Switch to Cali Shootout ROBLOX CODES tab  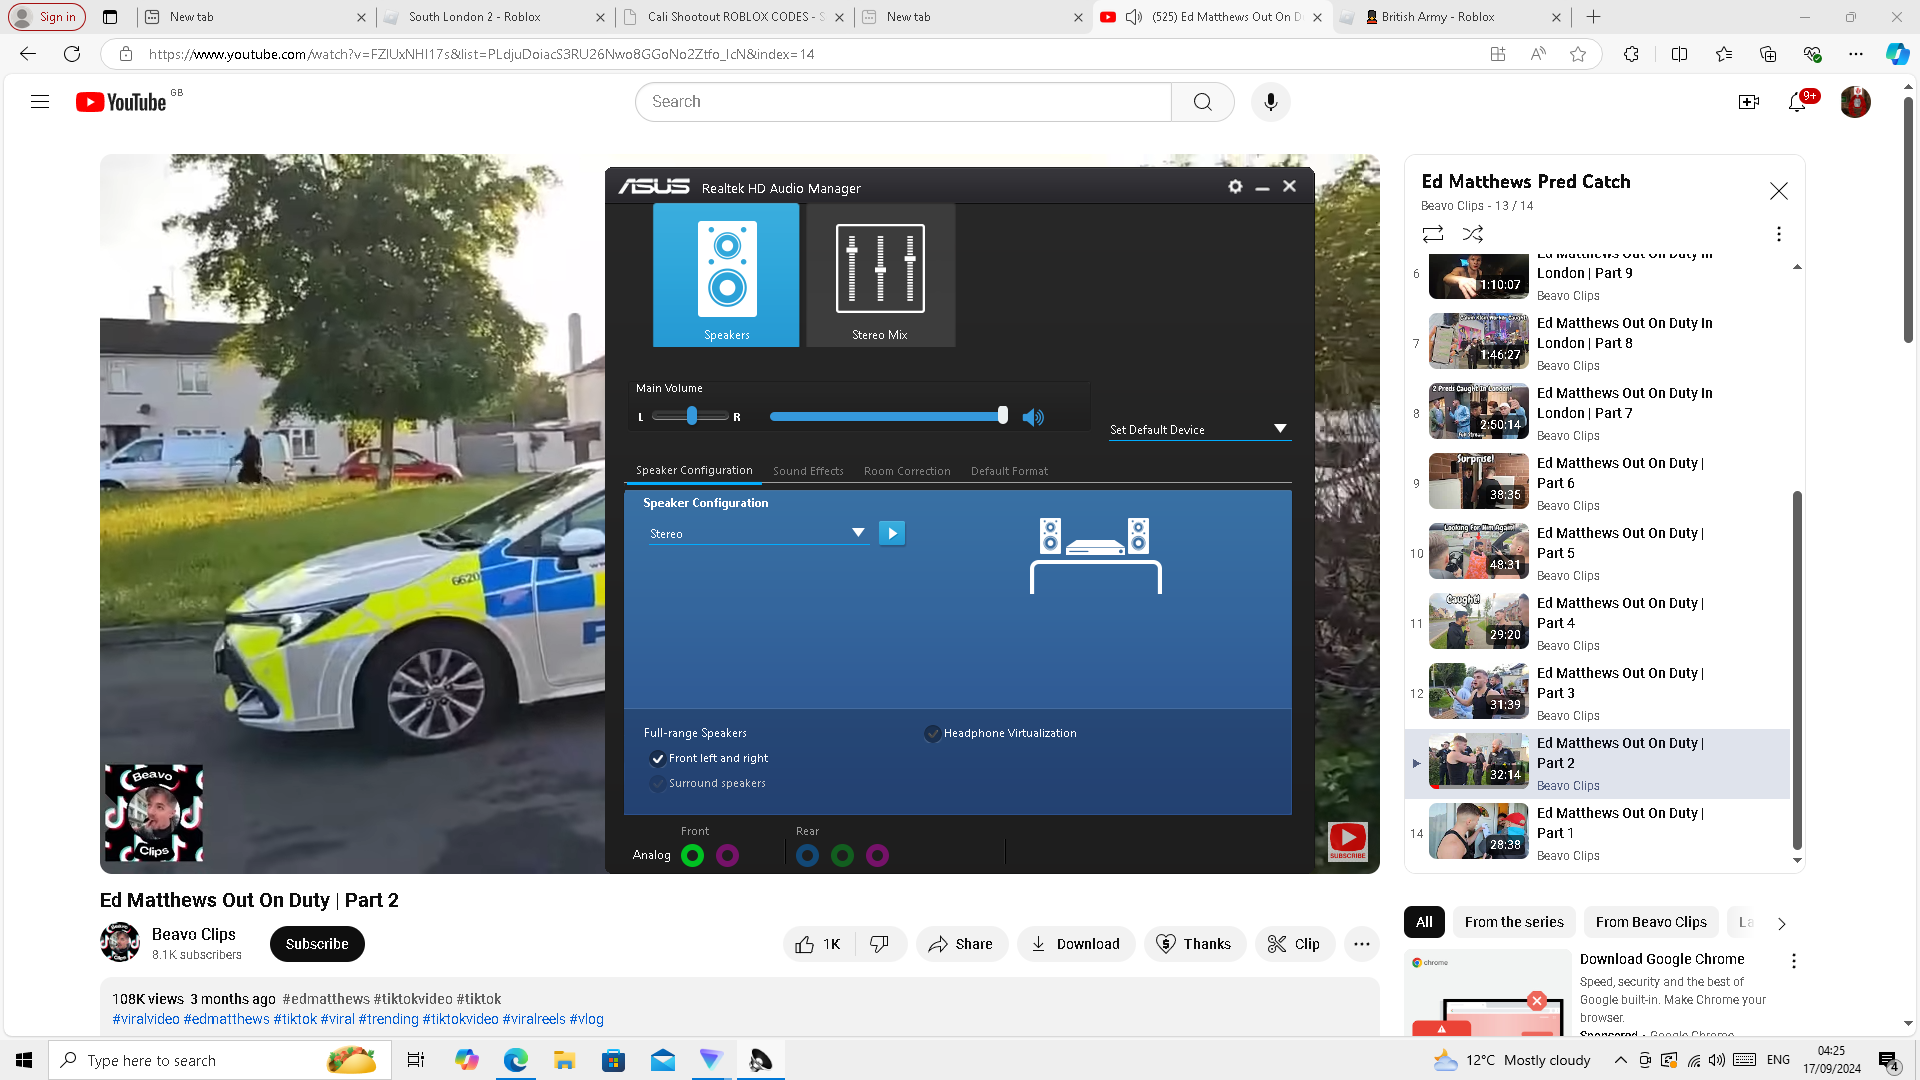point(733,17)
